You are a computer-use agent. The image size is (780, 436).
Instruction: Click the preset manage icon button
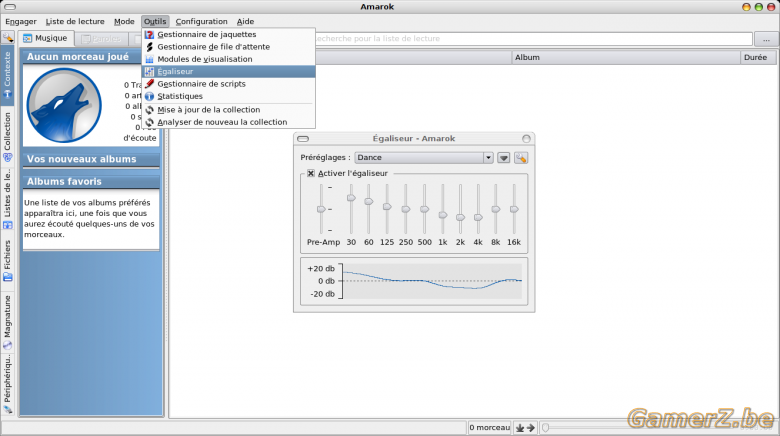pos(521,158)
